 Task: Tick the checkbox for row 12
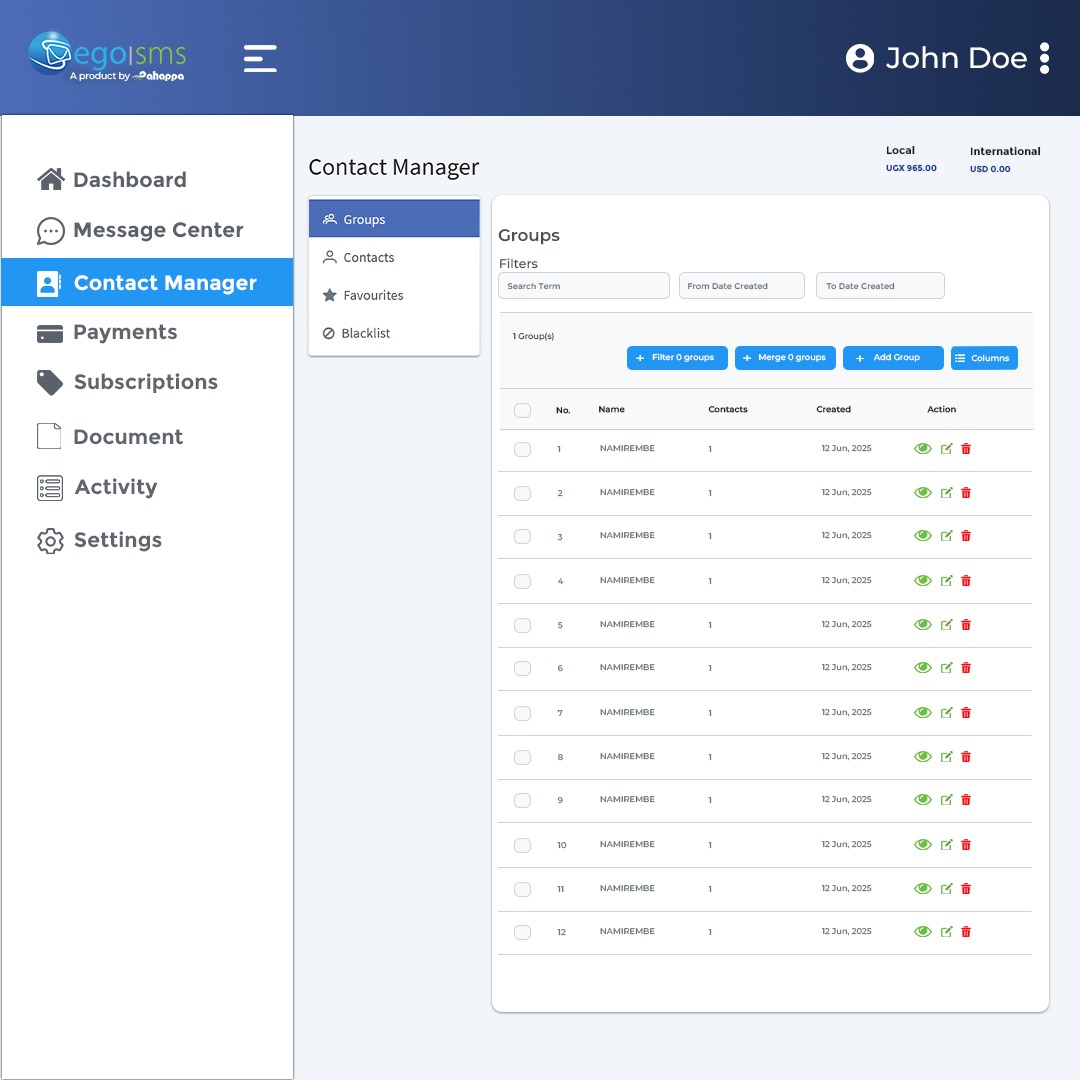click(523, 933)
